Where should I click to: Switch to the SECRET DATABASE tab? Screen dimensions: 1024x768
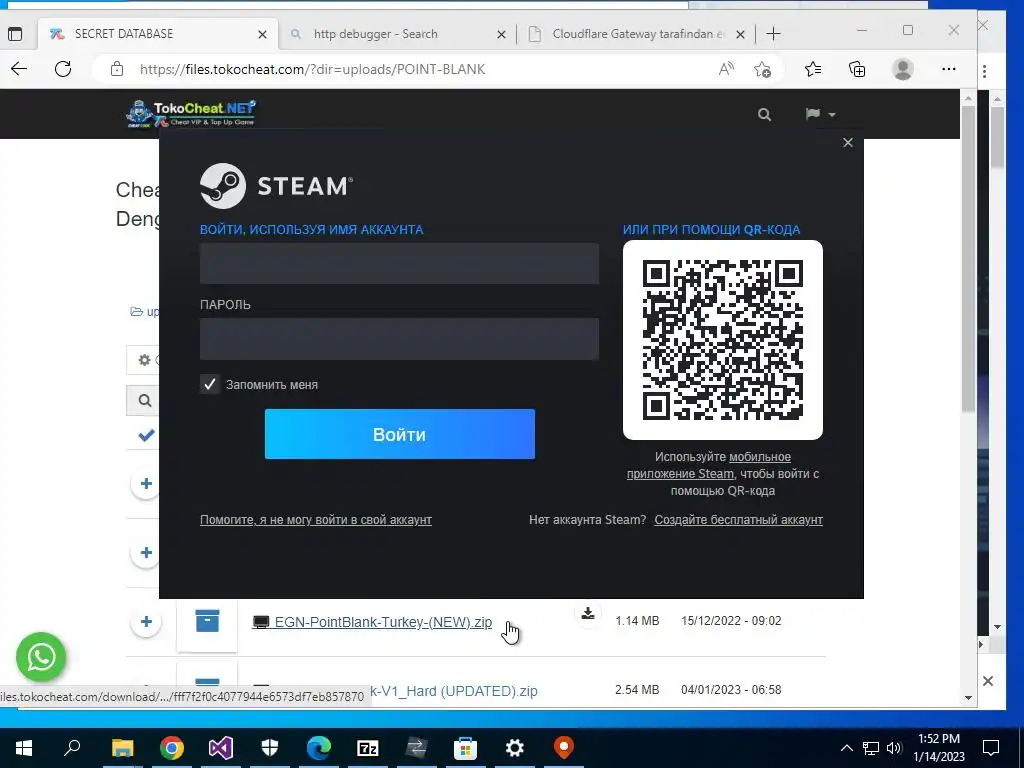(157, 34)
